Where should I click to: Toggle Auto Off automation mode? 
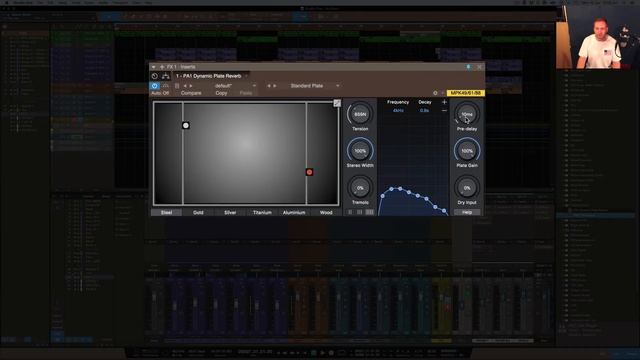(160, 93)
